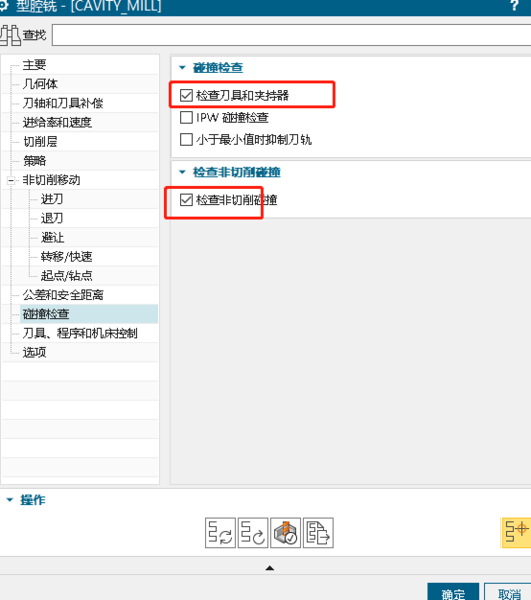Enable 小于最小值时抑制刀轨 checkbox
This screenshot has width=531, height=600.
coord(186,140)
